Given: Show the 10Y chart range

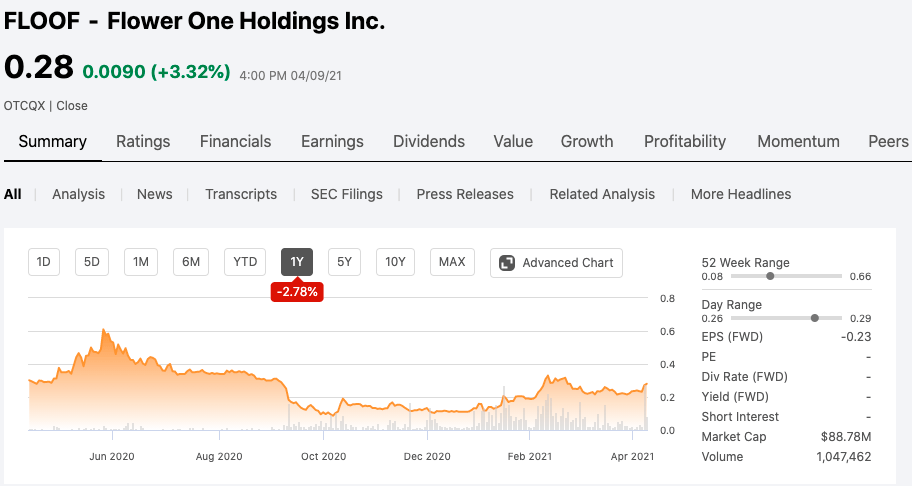Looking at the screenshot, I should tap(395, 262).
